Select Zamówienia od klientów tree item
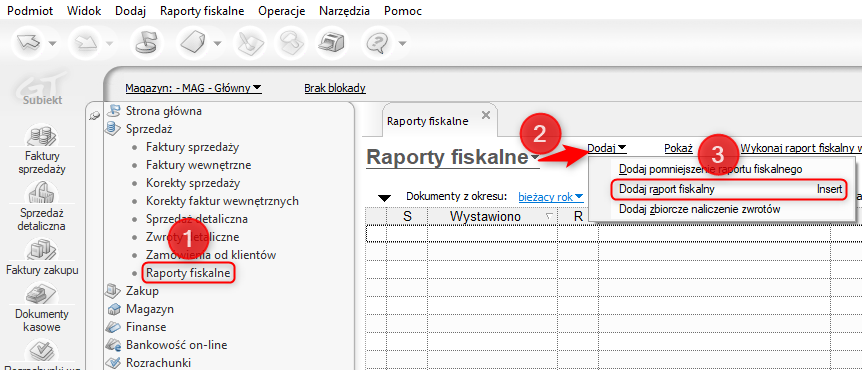 [211, 255]
